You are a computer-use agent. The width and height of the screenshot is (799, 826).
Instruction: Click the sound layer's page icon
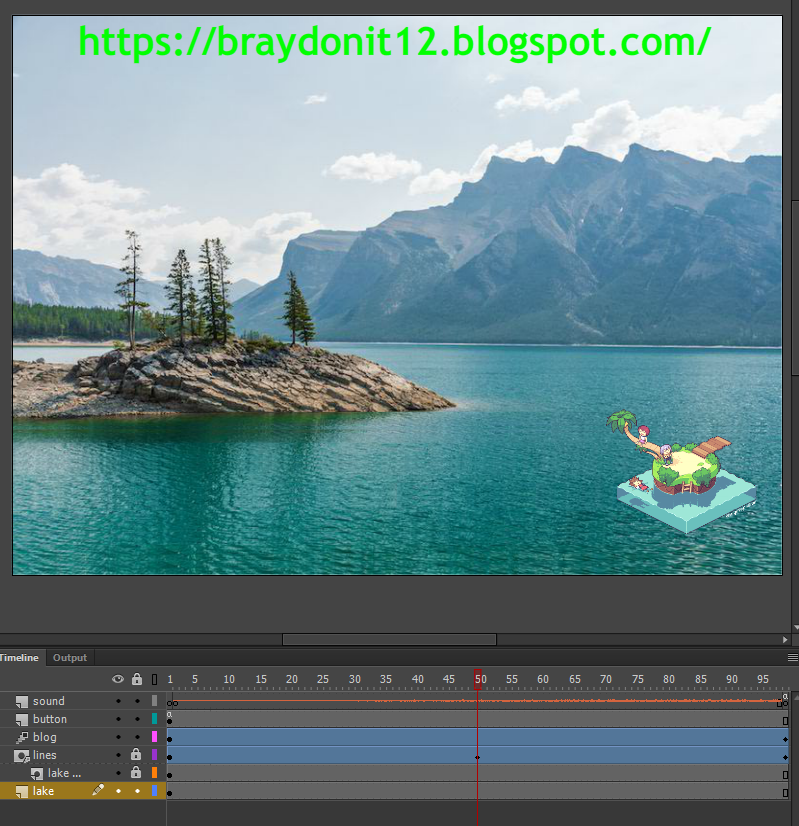[x=22, y=702]
